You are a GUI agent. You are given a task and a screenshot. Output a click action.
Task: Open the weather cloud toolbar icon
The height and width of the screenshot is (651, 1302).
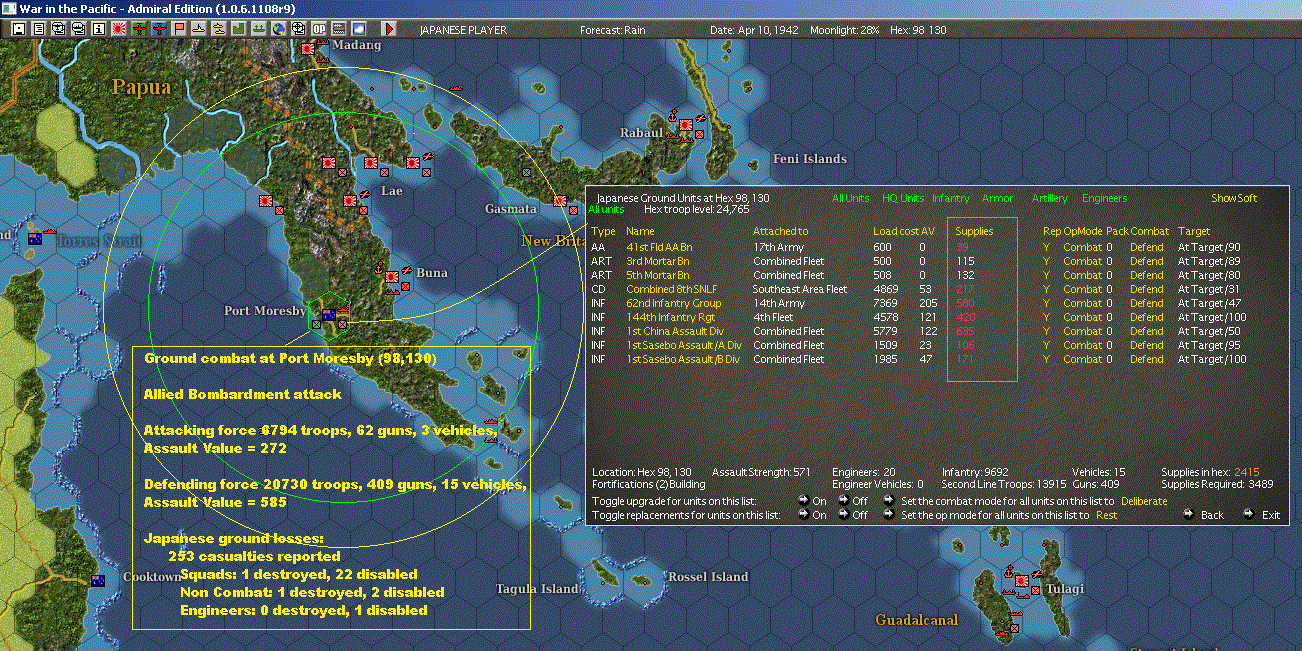coord(360,29)
